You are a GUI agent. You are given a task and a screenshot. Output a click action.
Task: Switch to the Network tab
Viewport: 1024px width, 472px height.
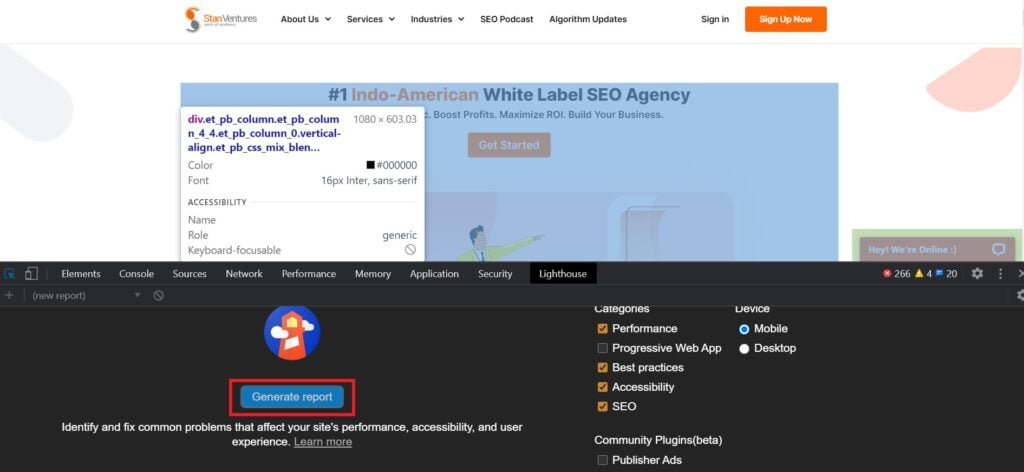pyautogui.click(x=244, y=274)
